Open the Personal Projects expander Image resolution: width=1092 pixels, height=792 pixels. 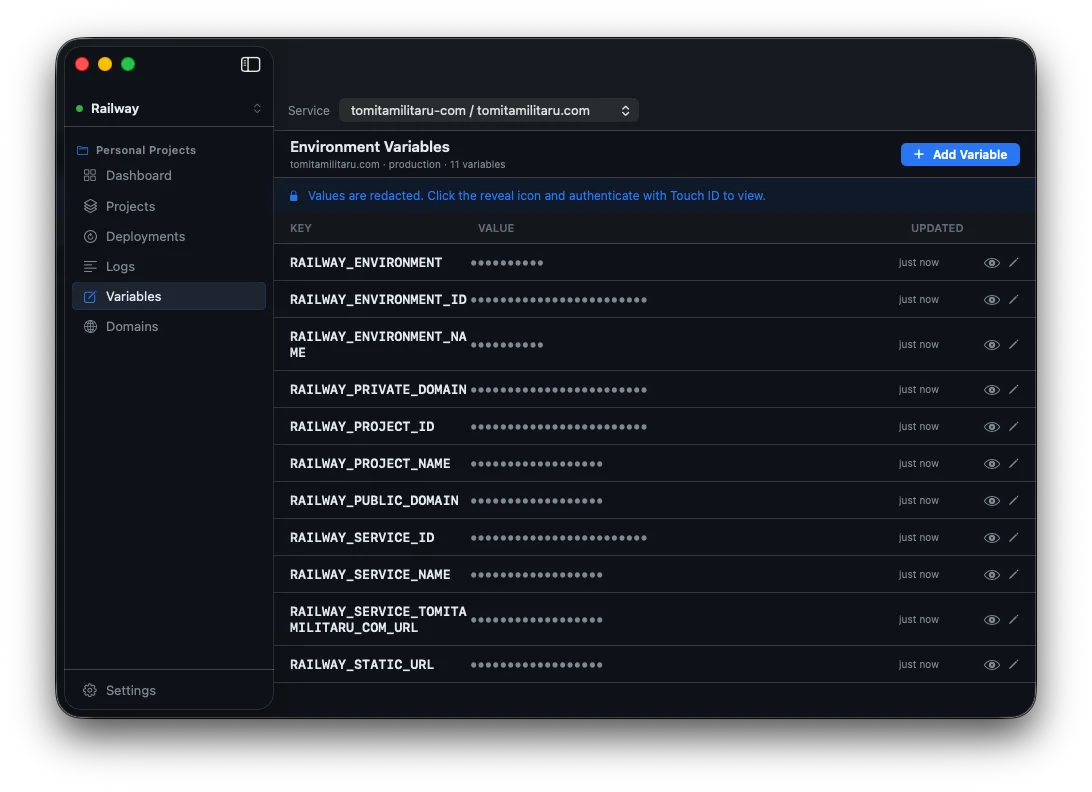[147, 149]
